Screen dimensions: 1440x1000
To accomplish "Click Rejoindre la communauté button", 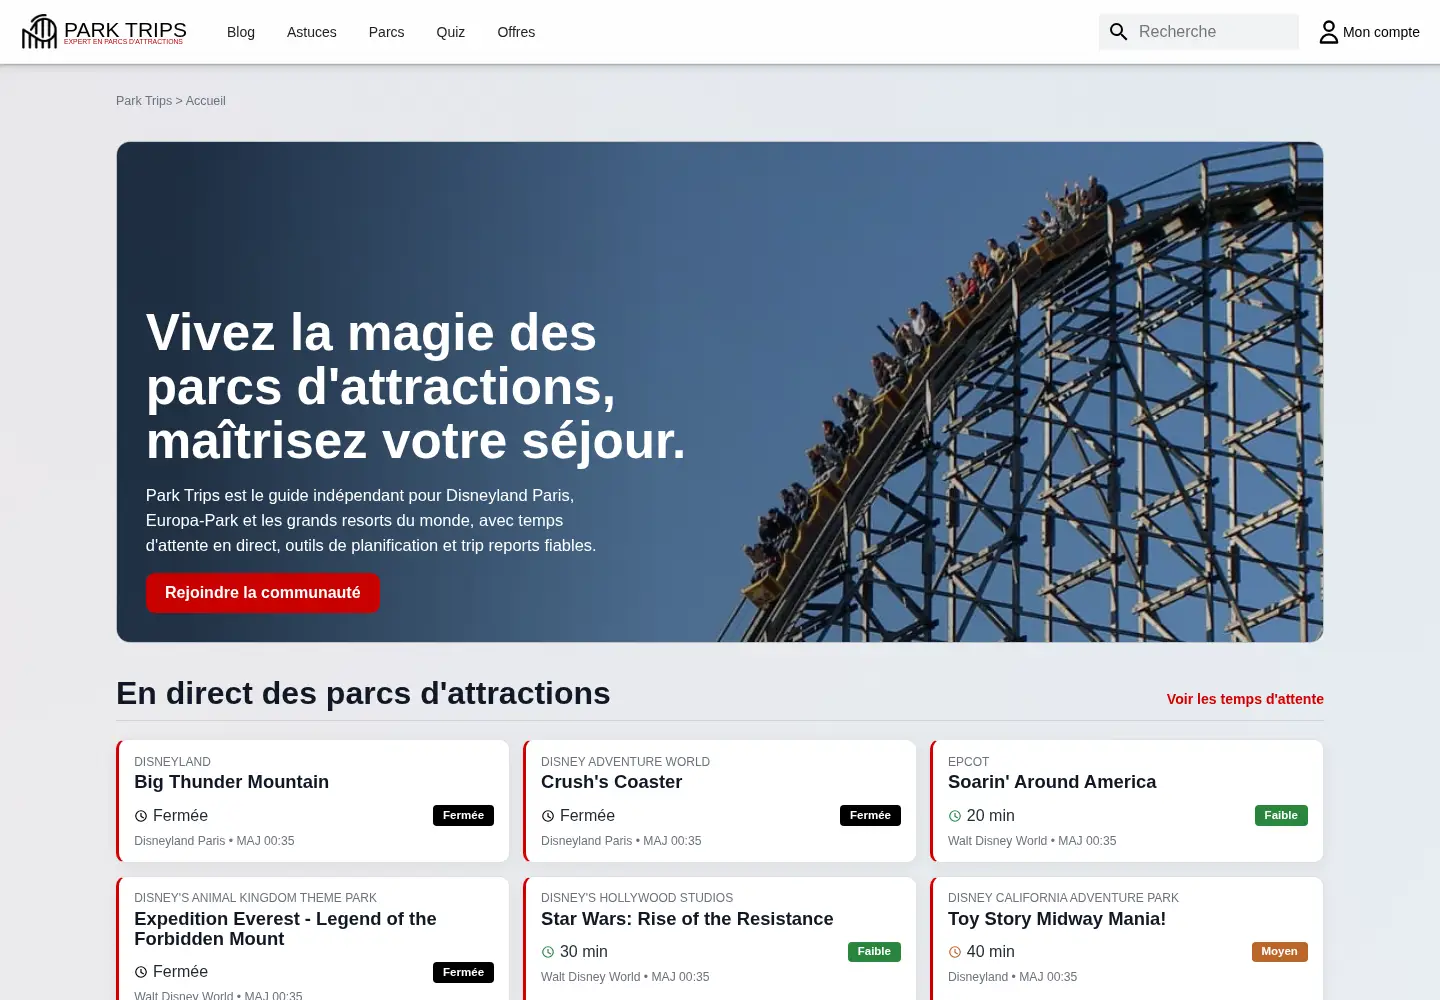I will (x=263, y=593).
